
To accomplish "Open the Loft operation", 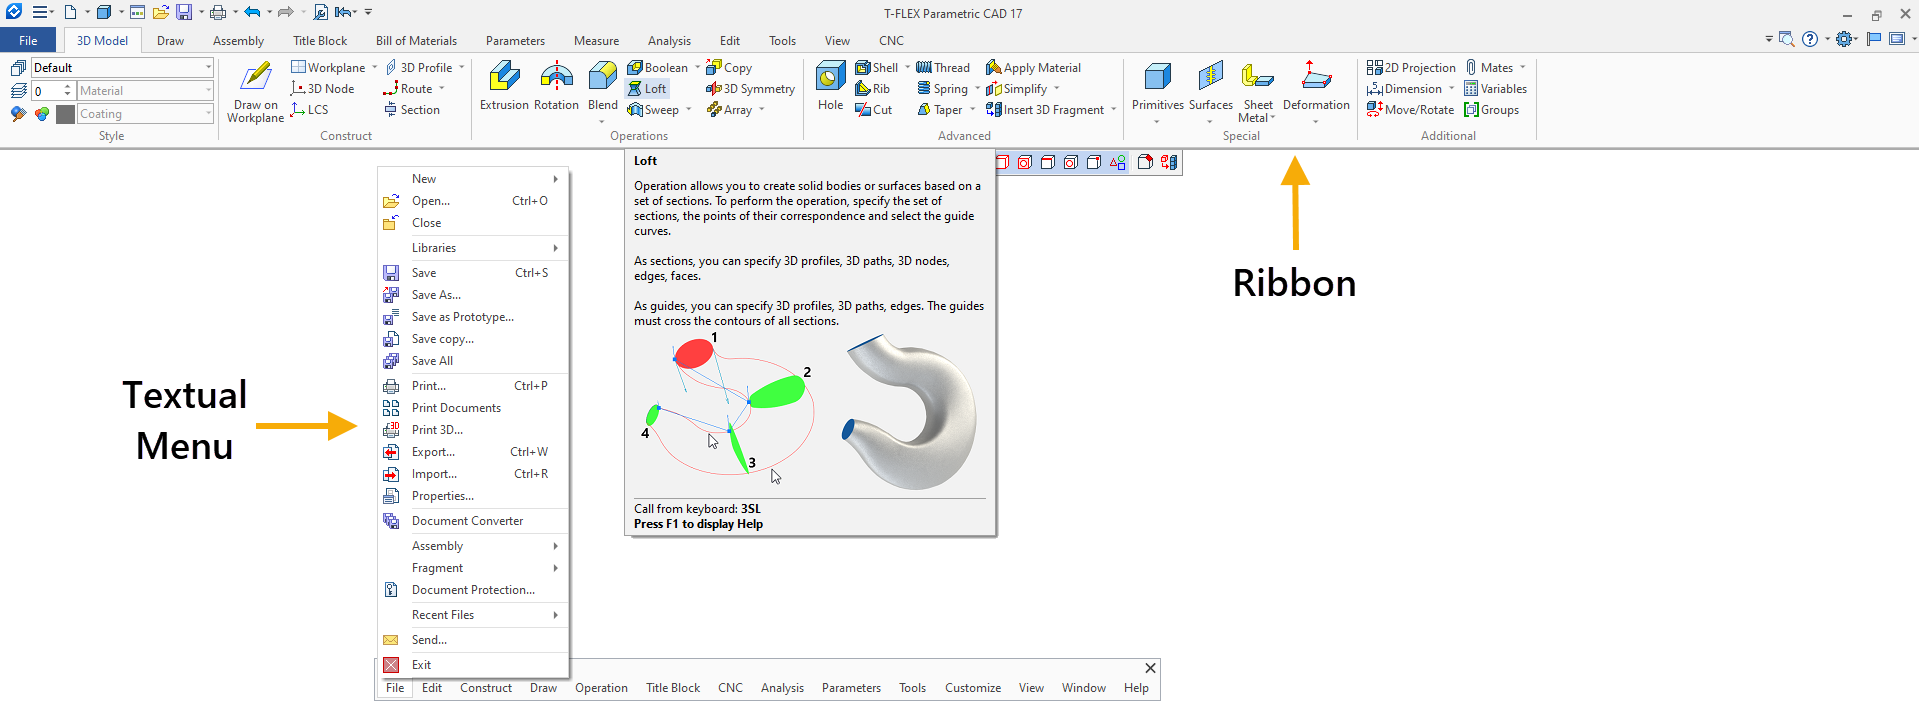I will coord(647,89).
